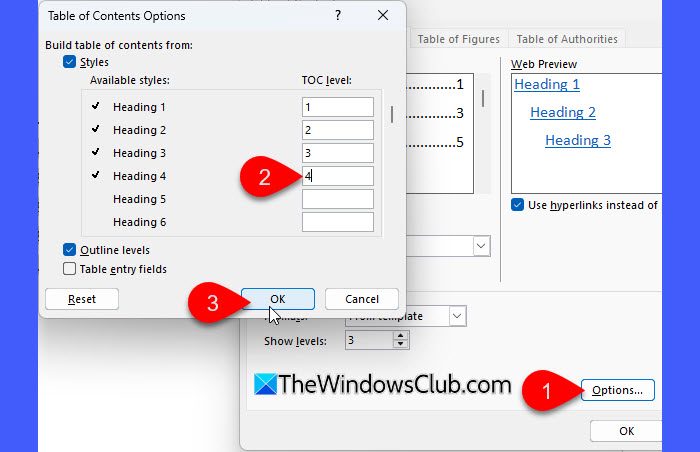Increase Show levels with up arrow
Image resolution: width=700 pixels, height=452 pixels.
coord(402,336)
